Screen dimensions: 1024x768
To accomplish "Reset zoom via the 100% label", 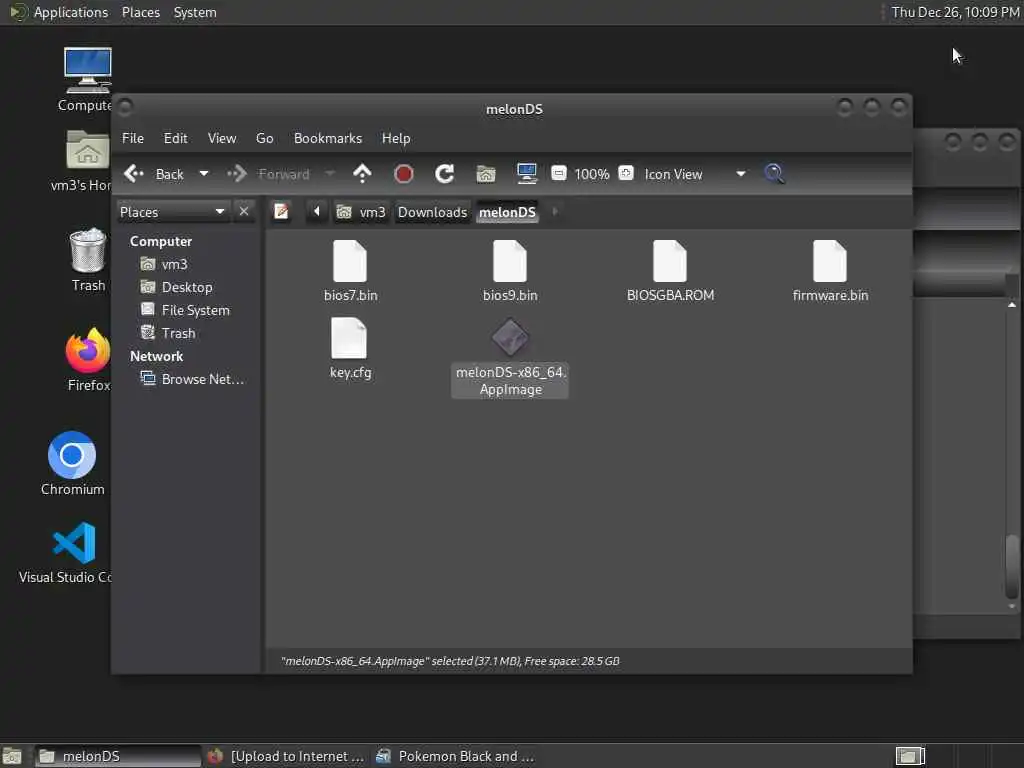I will coord(592,174).
